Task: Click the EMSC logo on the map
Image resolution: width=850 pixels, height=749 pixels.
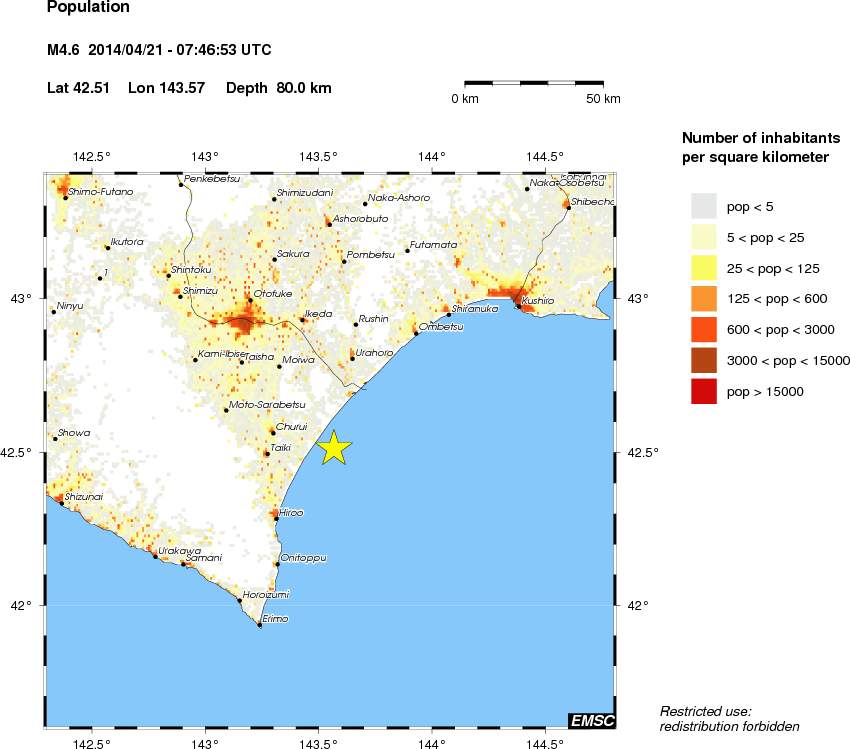Action: (591, 720)
